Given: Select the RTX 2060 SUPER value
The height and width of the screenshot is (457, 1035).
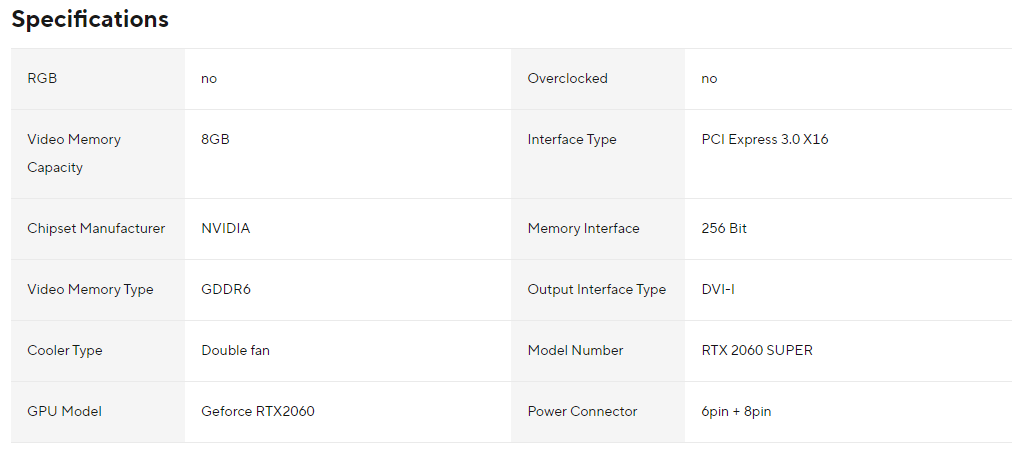Looking at the screenshot, I should (x=757, y=351).
